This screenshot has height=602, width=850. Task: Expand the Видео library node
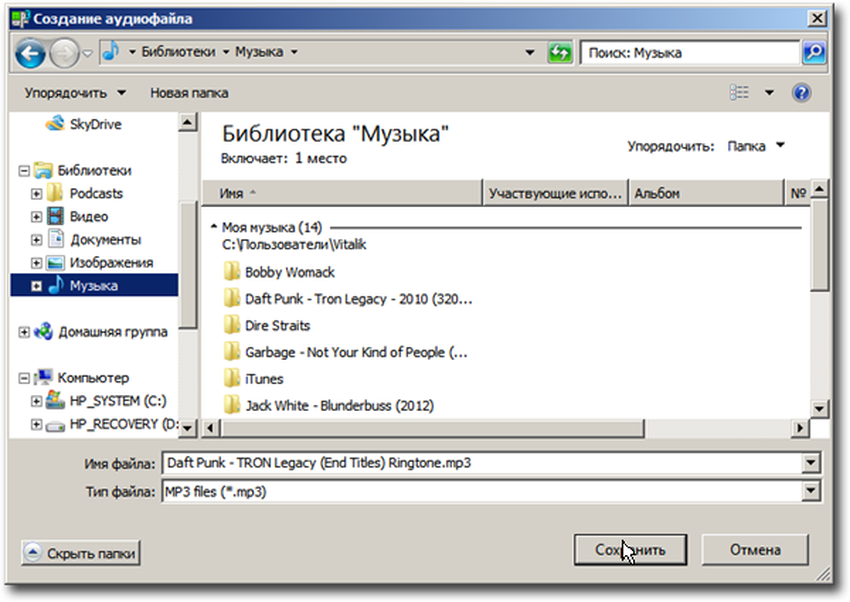point(37,217)
